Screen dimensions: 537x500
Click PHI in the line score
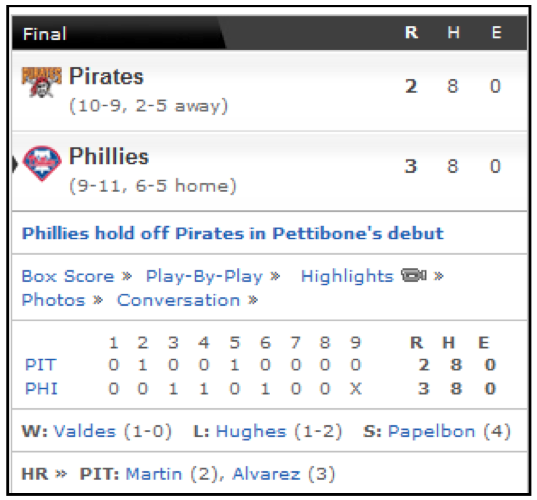pyautogui.click(x=41, y=389)
